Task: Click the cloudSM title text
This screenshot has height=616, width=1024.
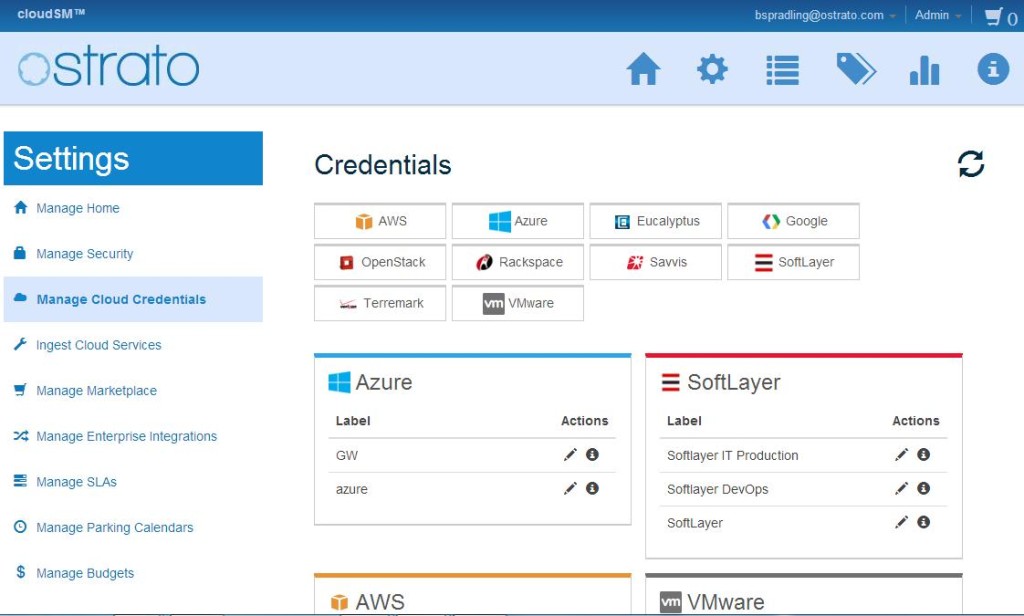Action: pyautogui.click(x=51, y=14)
